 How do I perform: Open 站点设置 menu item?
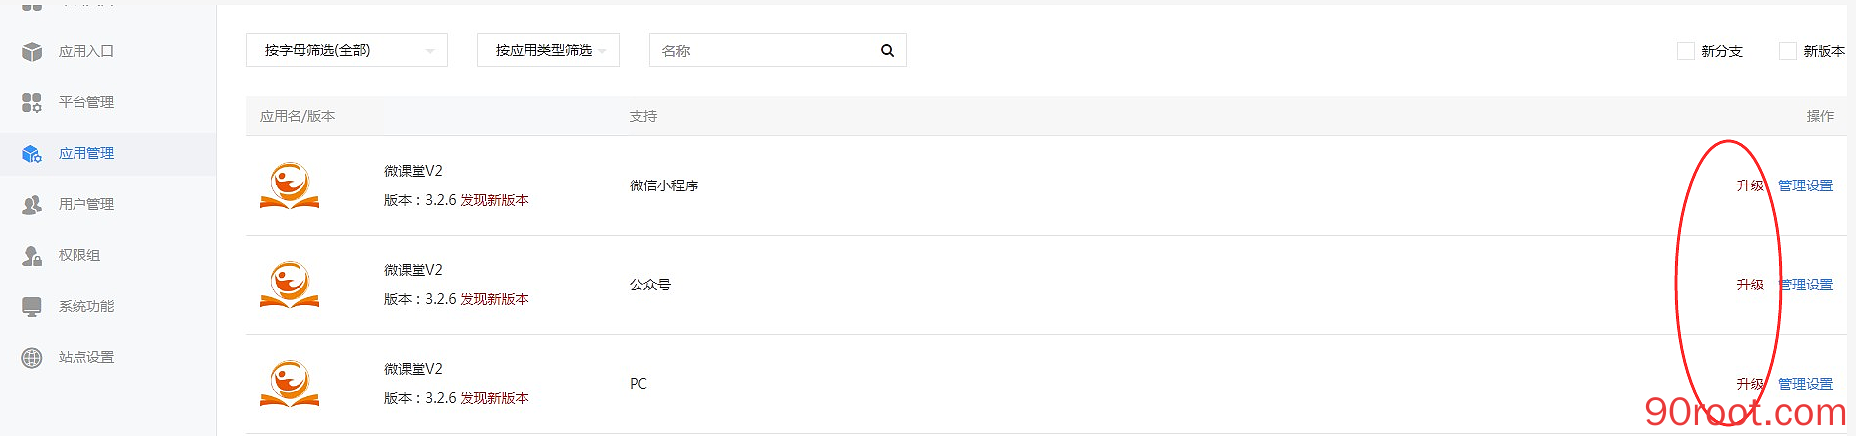86,357
